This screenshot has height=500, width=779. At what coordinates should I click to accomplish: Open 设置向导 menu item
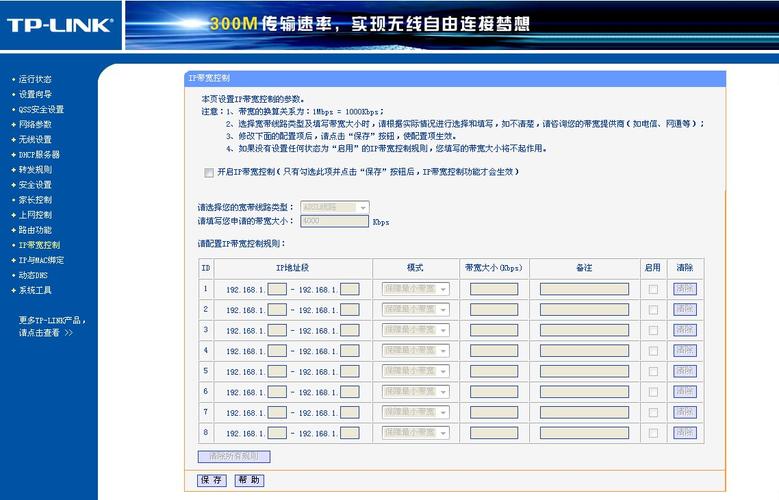pos(35,94)
